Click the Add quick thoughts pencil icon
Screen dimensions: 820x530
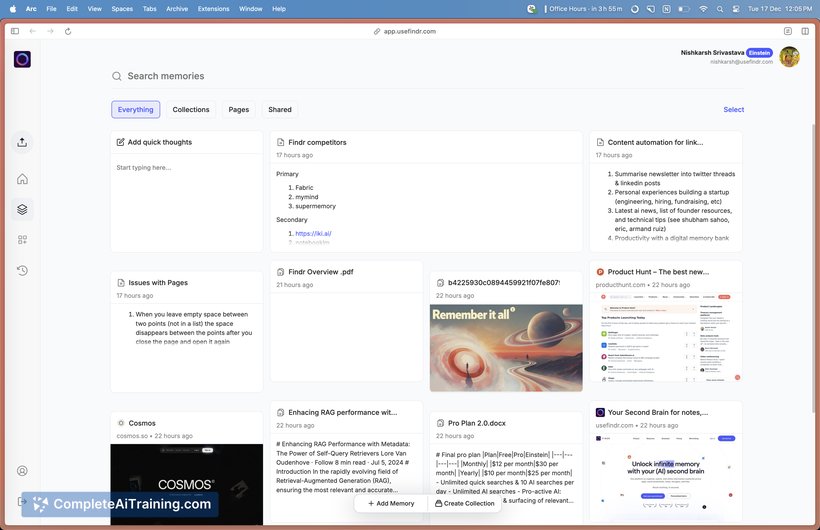click(120, 142)
